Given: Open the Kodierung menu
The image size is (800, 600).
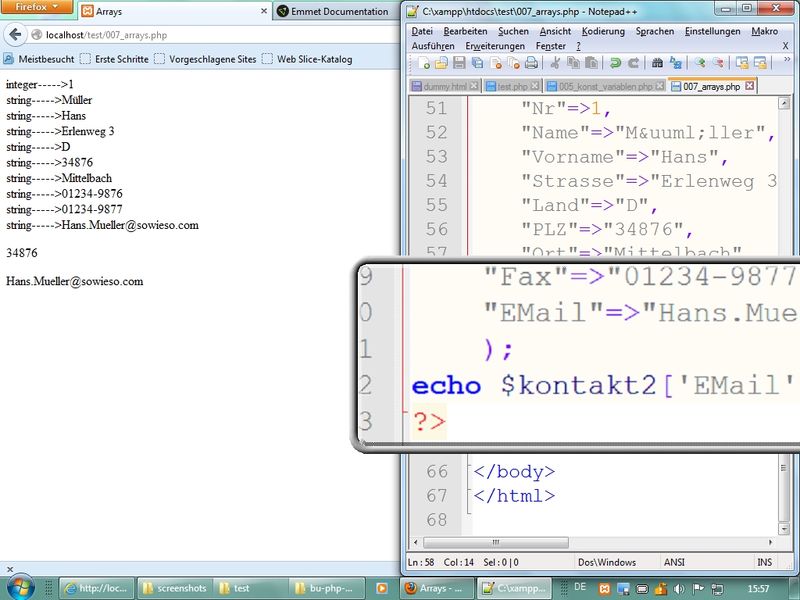Looking at the screenshot, I should pos(603,31).
